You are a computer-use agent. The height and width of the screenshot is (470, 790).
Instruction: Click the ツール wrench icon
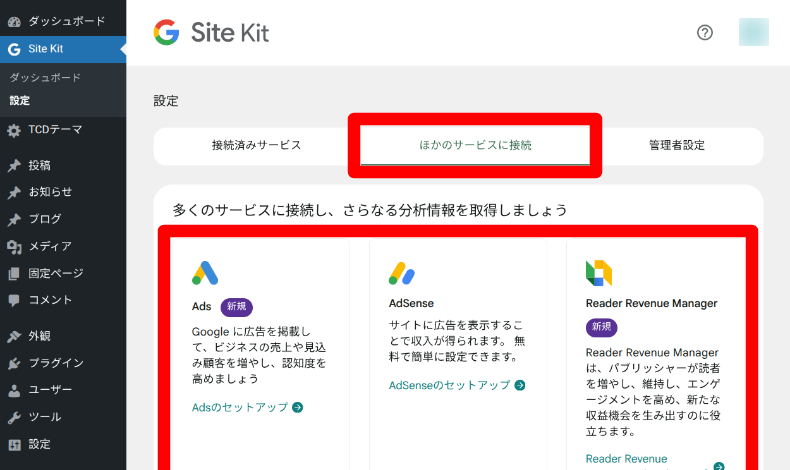[14, 418]
